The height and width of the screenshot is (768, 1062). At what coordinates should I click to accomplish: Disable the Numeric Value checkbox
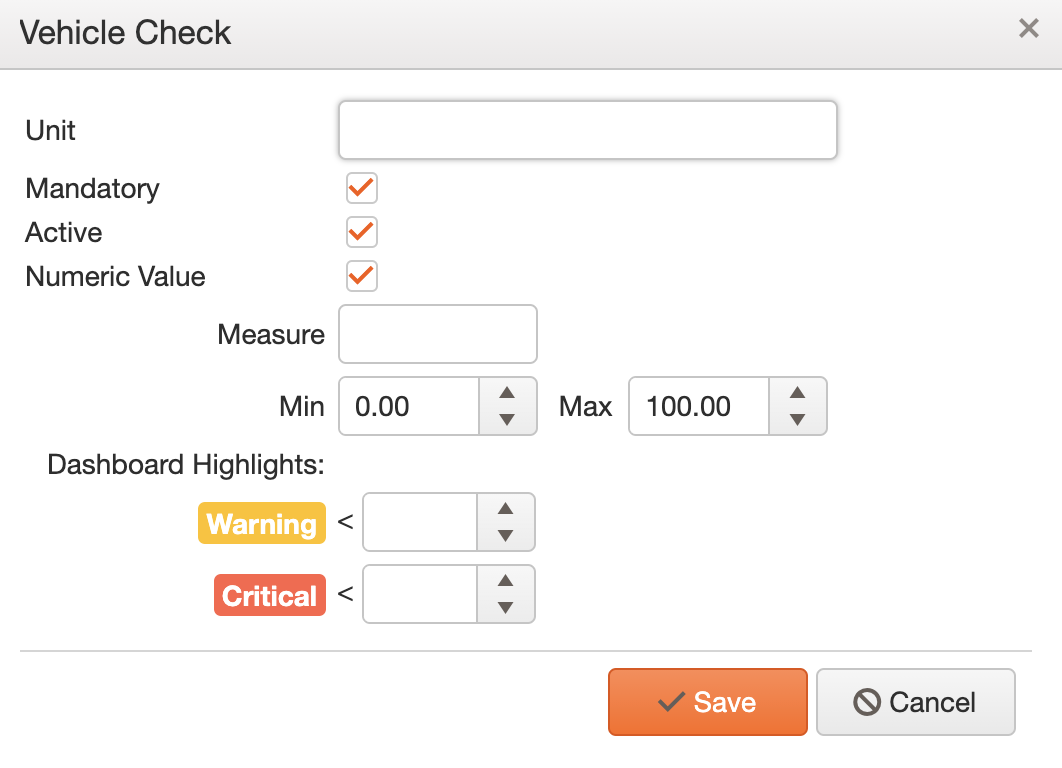tap(362, 276)
